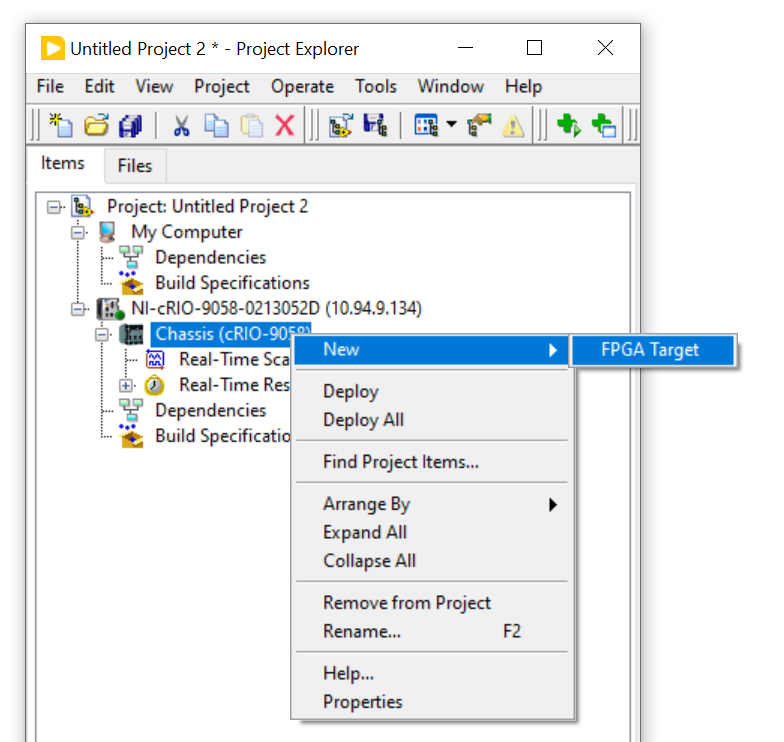Image resolution: width=784 pixels, height=742 pixels.
Task: Maximize the Project Explorer window
Action: pos(534,48)
